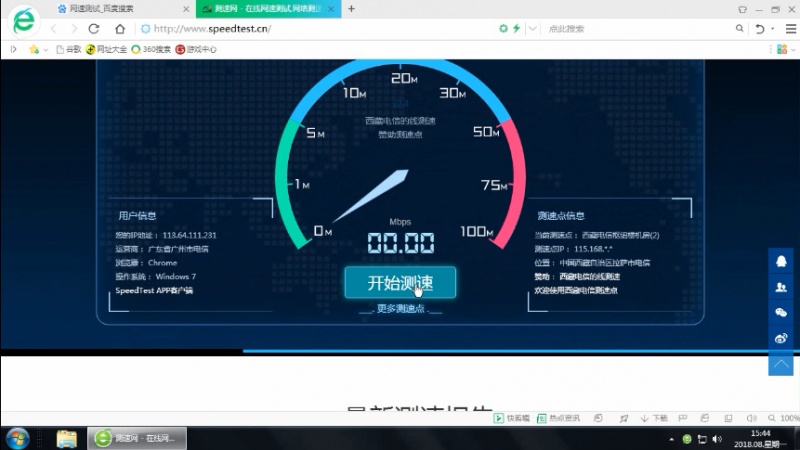Click the 点此搜索 search box
This screenshot has width=800, height=450.
(638, 29)
